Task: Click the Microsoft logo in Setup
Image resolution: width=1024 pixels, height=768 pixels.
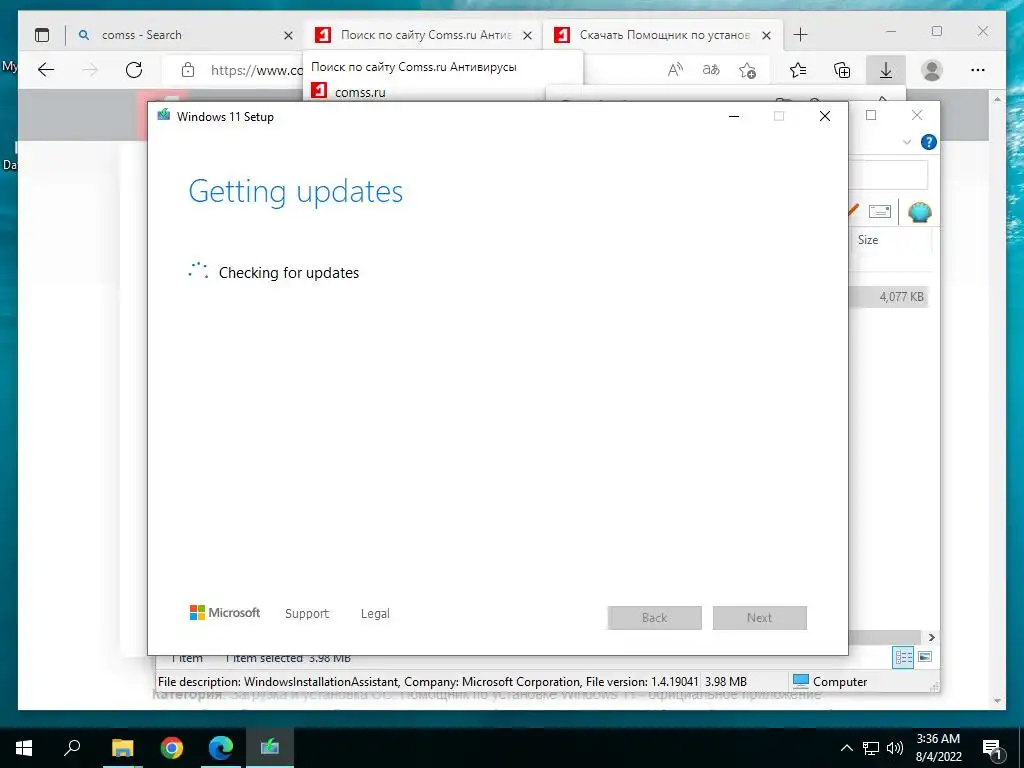Action: tap(225, 613)
